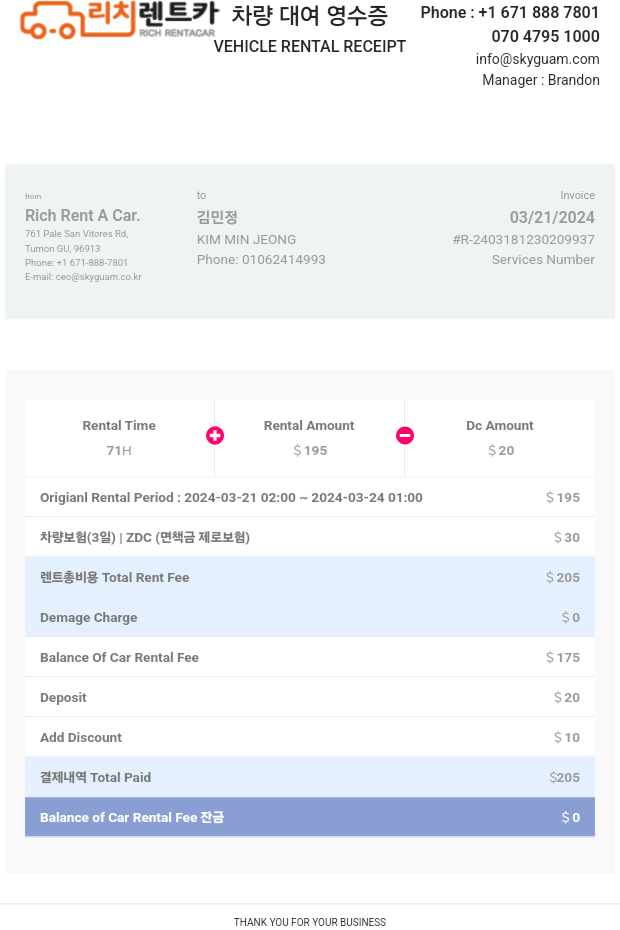Select the 070 4795 1000 phone number
Viewport: 620px width, 930px height.
click(x=545, y=36)
